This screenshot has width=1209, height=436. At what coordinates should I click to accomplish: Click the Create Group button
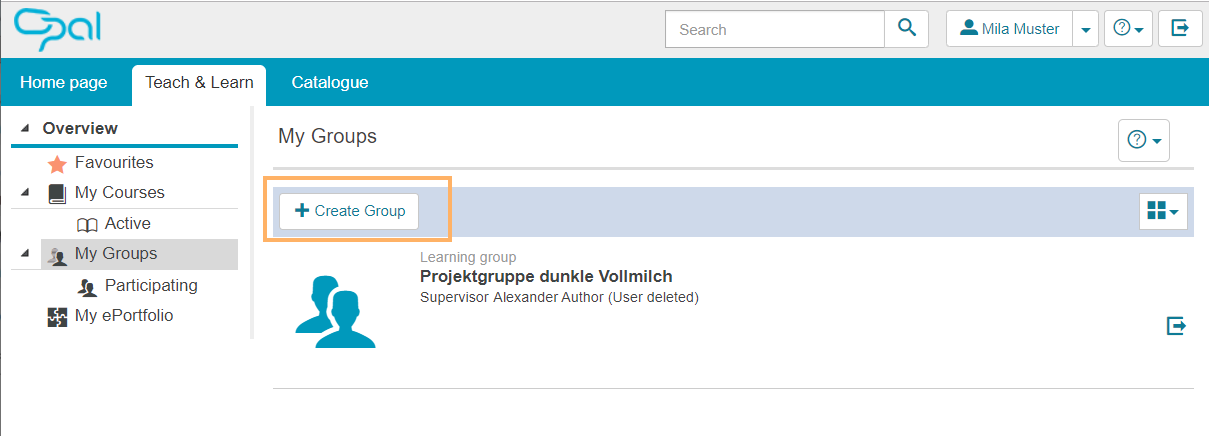[x=349, y=211]
